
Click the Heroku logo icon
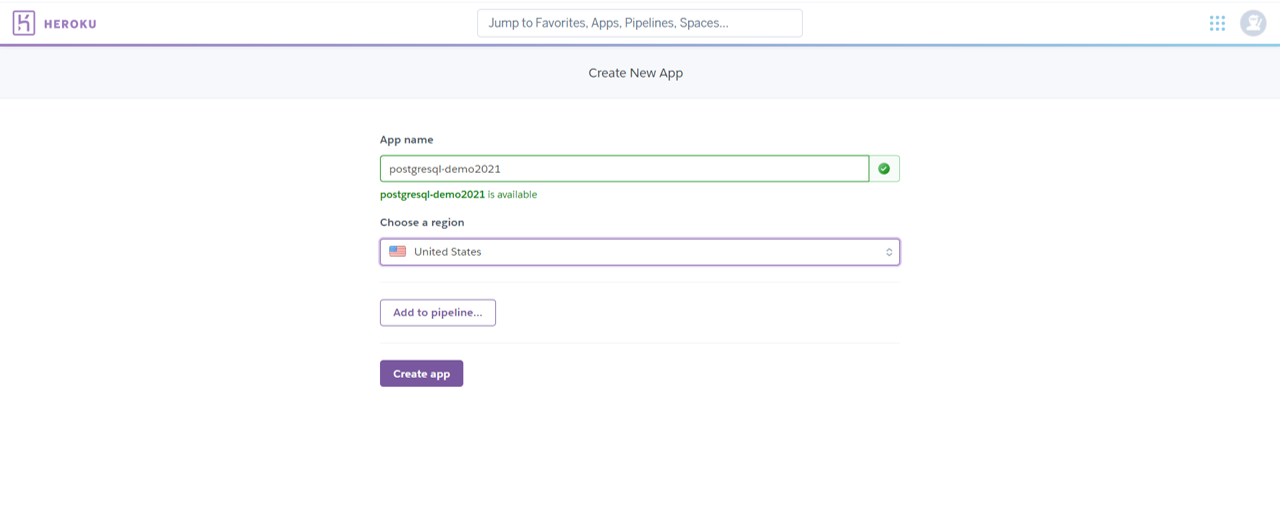[x=24, y=23]
